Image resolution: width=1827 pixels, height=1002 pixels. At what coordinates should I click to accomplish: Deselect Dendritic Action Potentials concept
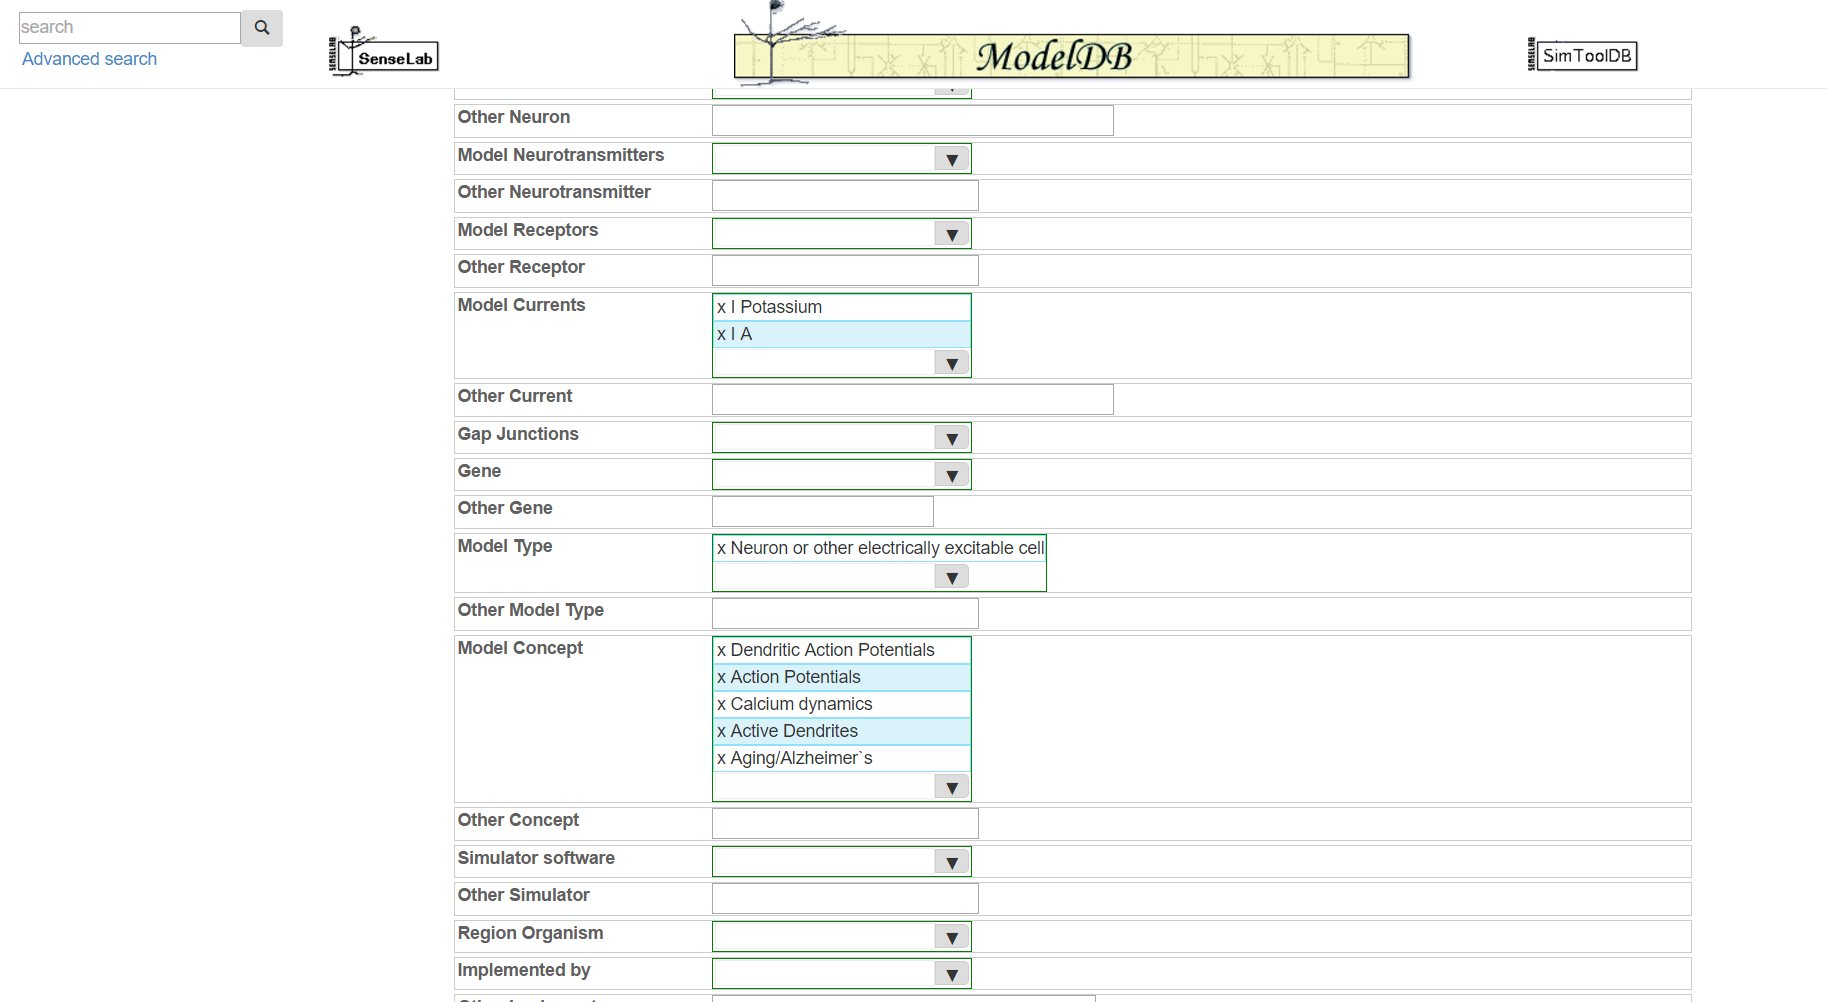(x=721, y=650)
